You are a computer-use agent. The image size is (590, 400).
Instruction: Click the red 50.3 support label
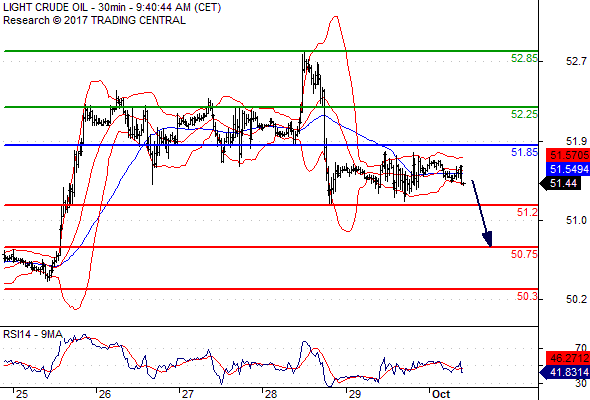[527, 296]
